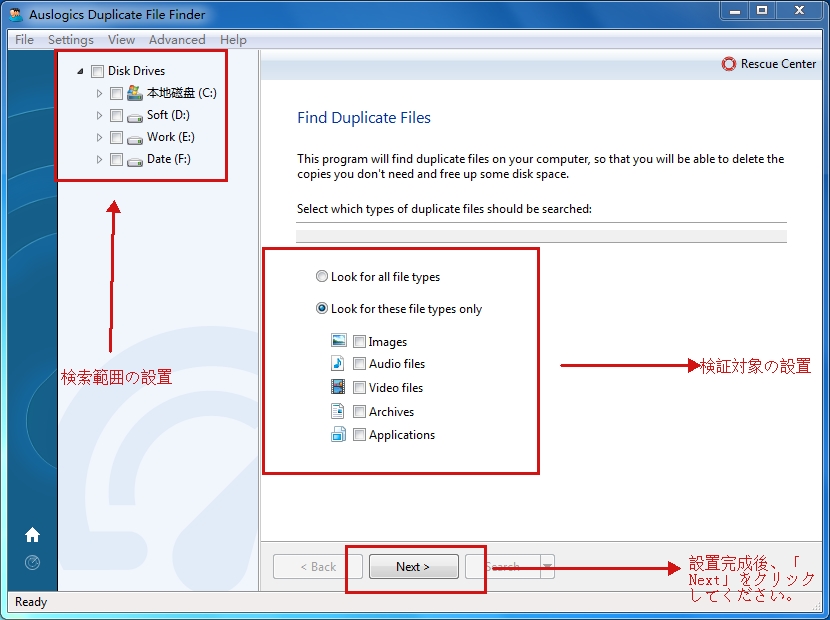
Task: Click the Soft (D:) drive icon
Action: click(135, 117)
